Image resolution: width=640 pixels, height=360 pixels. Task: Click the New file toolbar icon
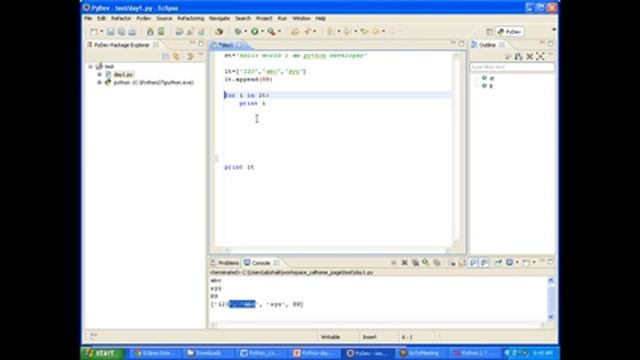(x=94, y=31)
